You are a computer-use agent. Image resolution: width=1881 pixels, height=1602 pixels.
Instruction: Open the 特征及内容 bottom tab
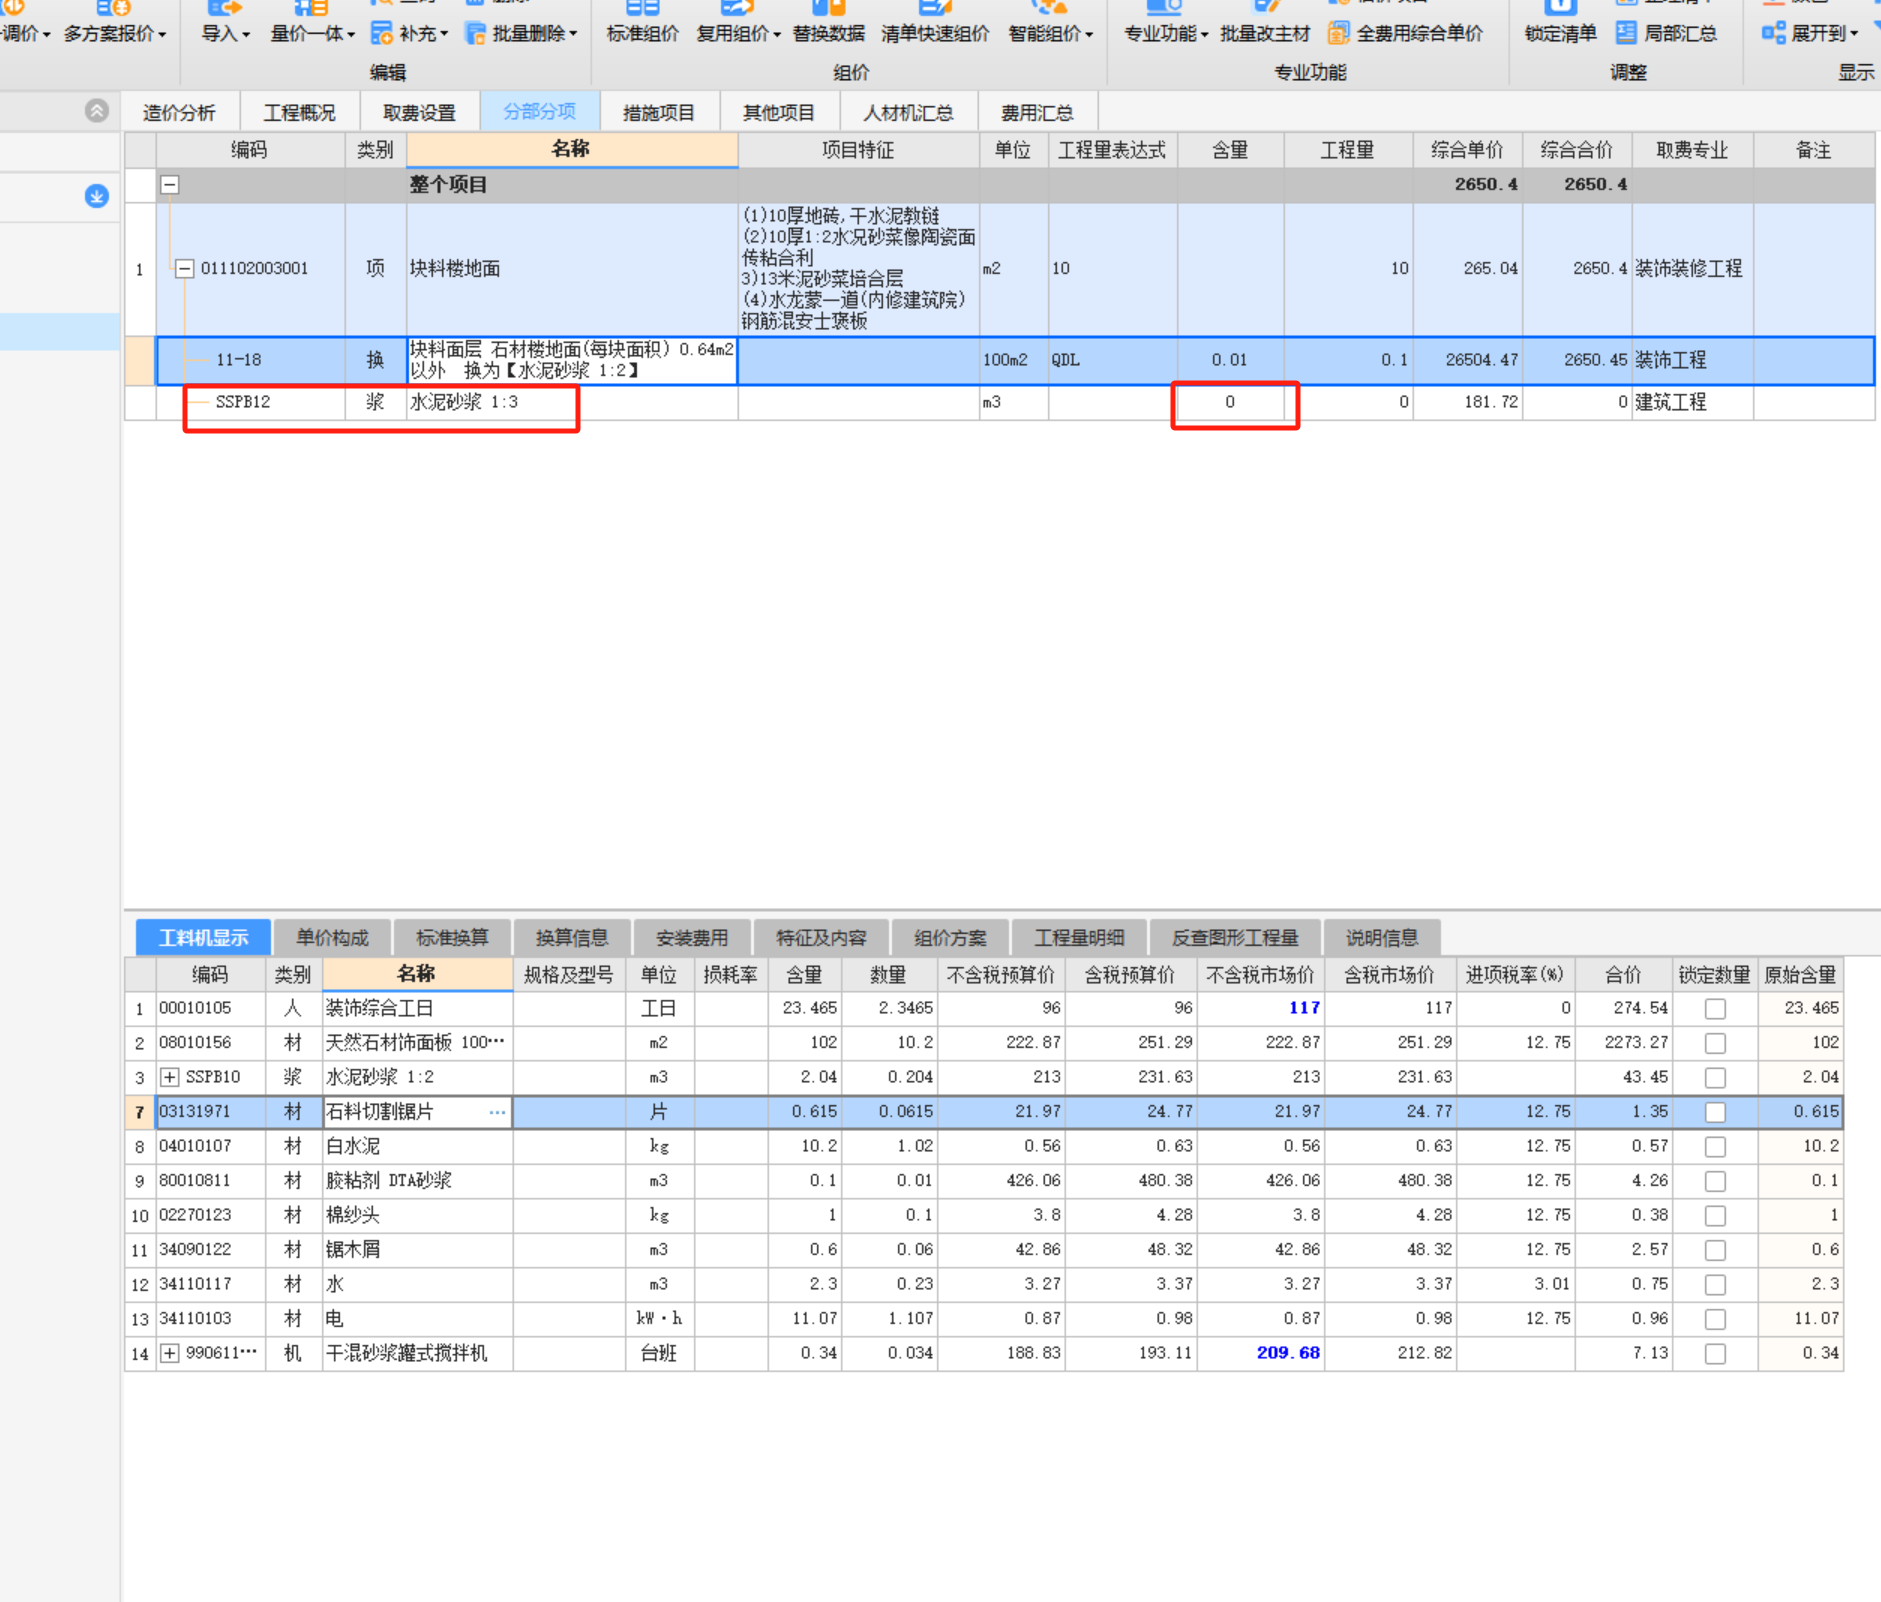pos(821,938)
